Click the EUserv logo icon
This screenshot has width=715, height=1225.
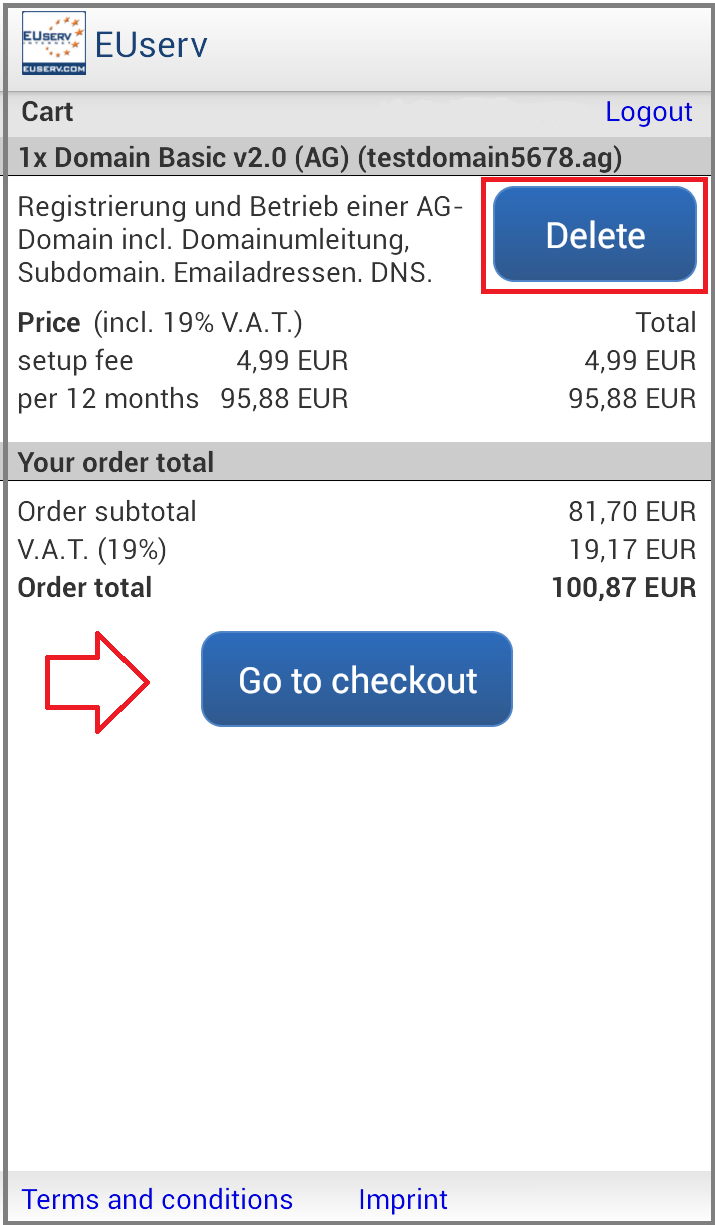tap(53, 44)
